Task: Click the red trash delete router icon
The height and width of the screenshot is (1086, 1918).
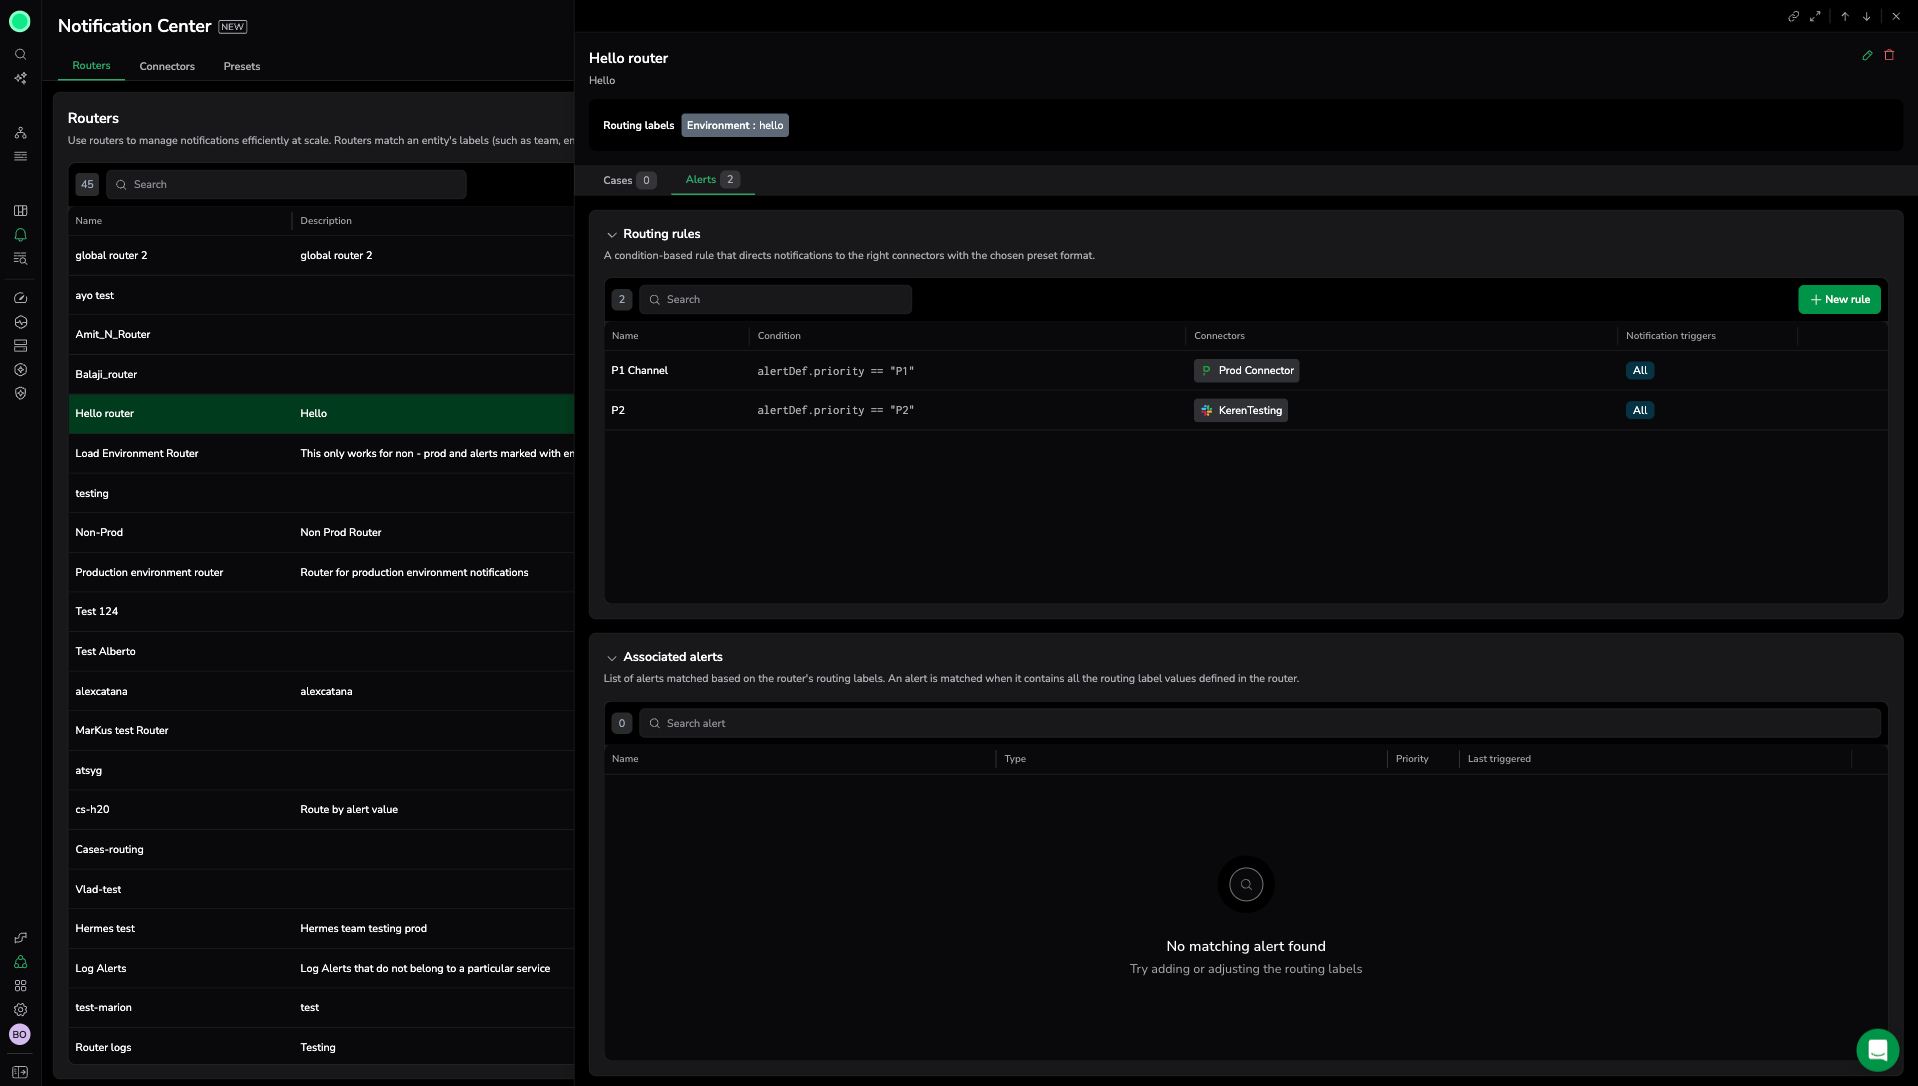Action: point(1889,56)
